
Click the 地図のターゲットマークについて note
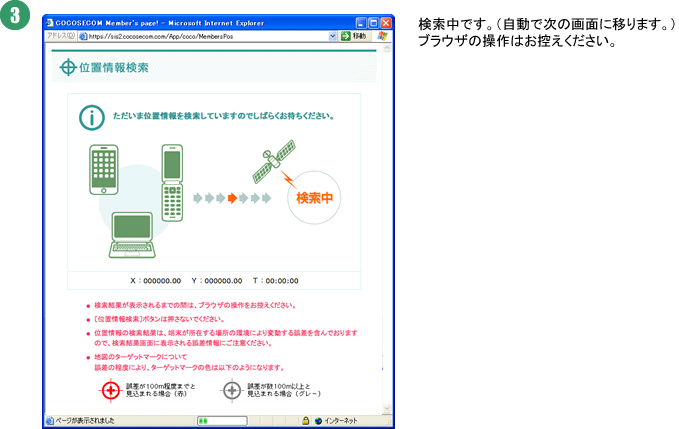tap(141, 357)
